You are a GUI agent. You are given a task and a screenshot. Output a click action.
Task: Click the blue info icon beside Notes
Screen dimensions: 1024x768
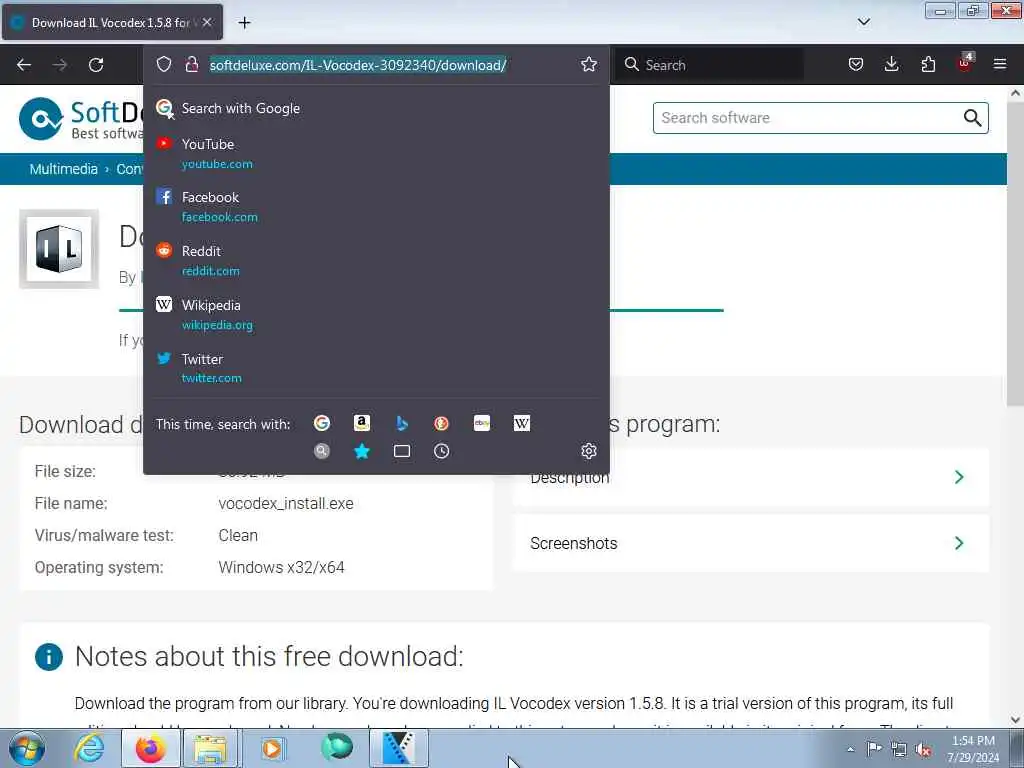(49, 657)
